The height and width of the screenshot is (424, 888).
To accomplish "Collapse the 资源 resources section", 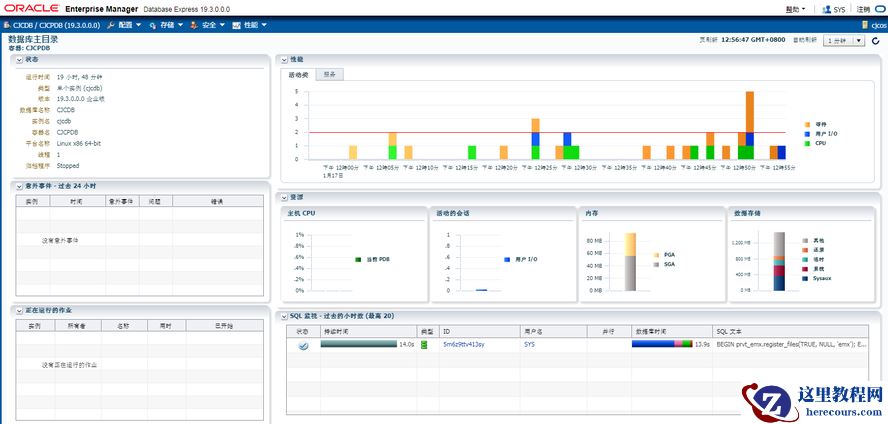I will tap(284, 197).
